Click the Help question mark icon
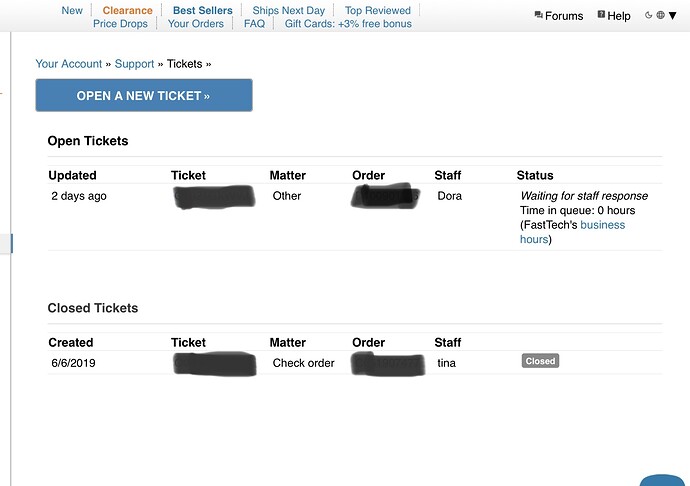Image resolution: width=690 pixels, height=486 pixels. [601, 15]
